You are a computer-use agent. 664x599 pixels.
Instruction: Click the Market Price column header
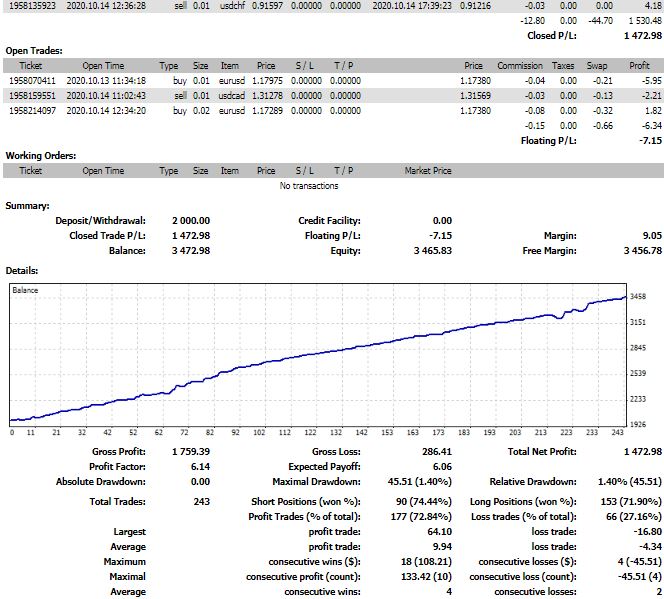[428, 171]
